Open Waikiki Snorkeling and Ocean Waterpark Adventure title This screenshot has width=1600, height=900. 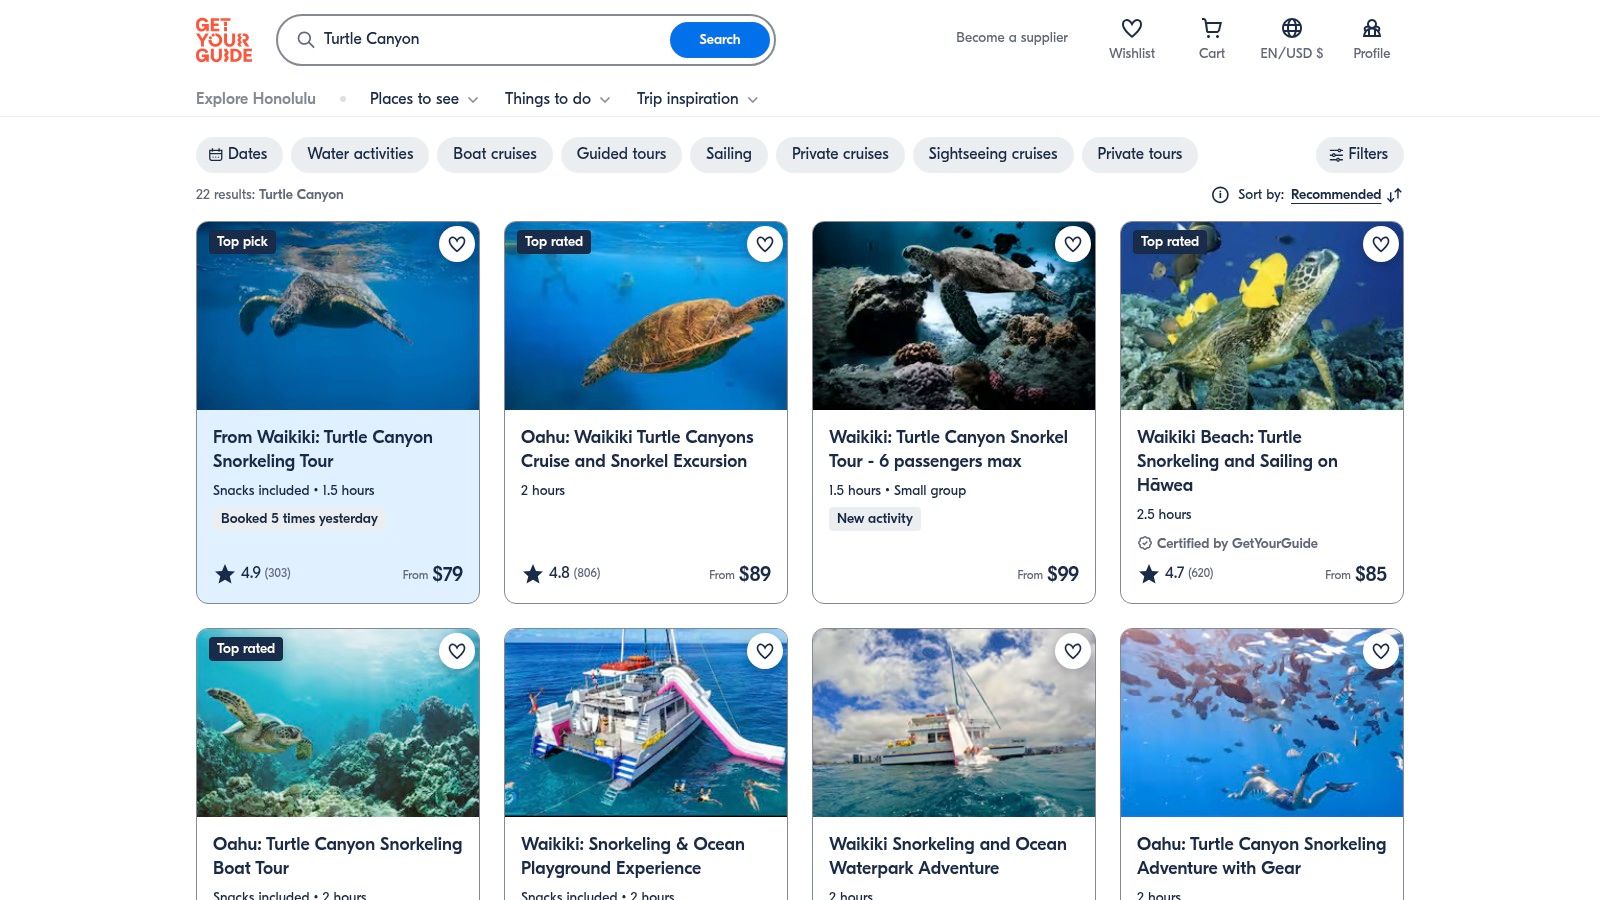coord(948,856)
